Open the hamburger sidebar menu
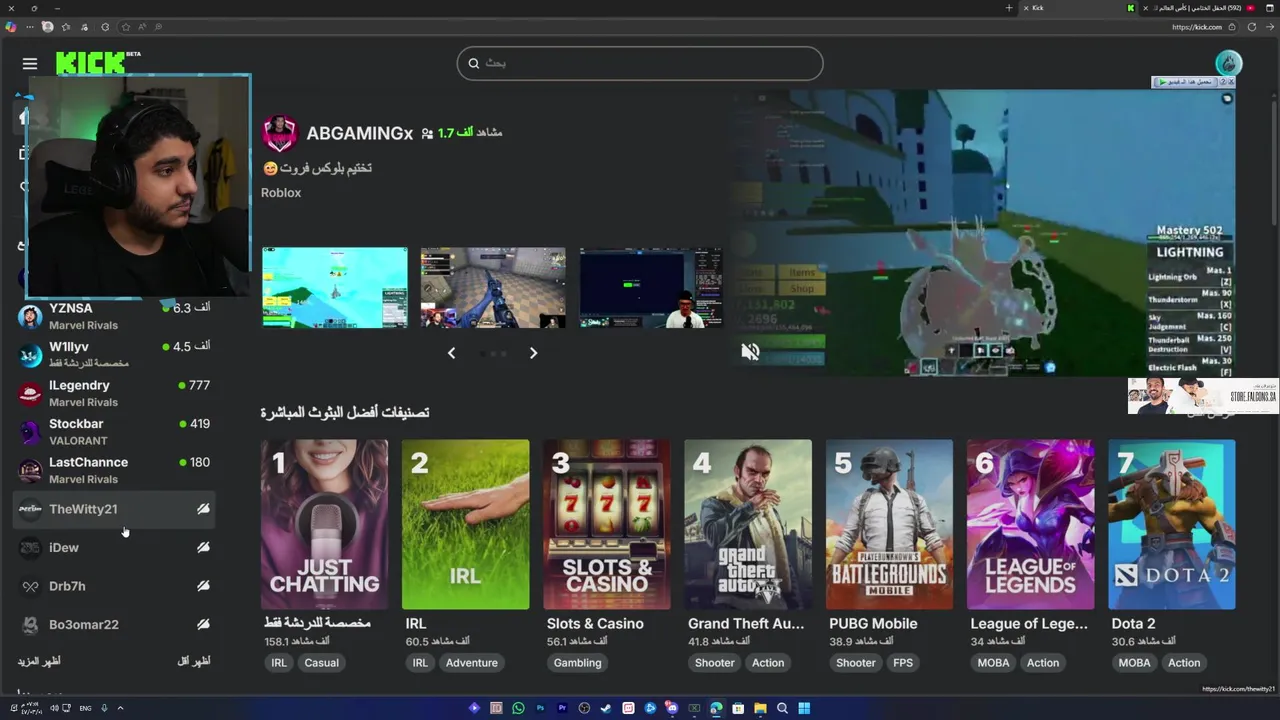 [30, 63]
